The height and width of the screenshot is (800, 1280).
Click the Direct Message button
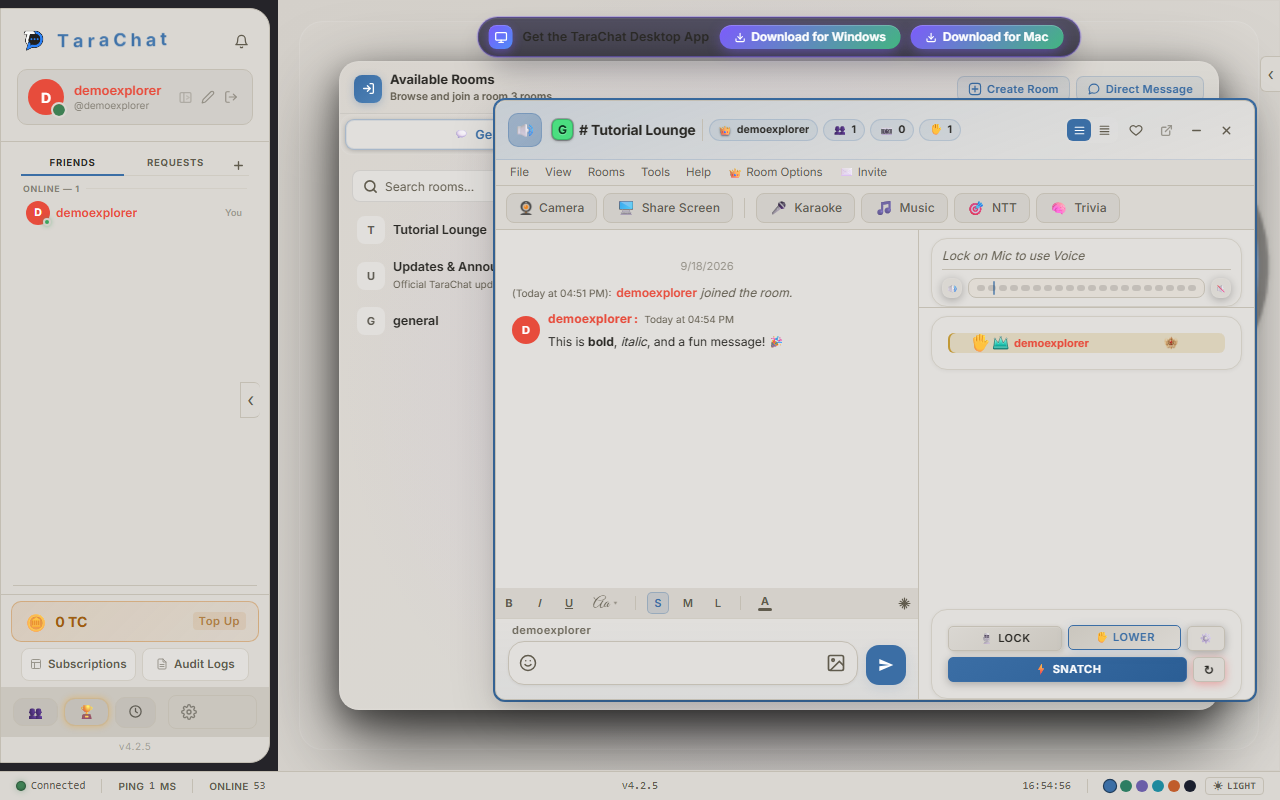pyautogui.click(x=1140, y=89)
